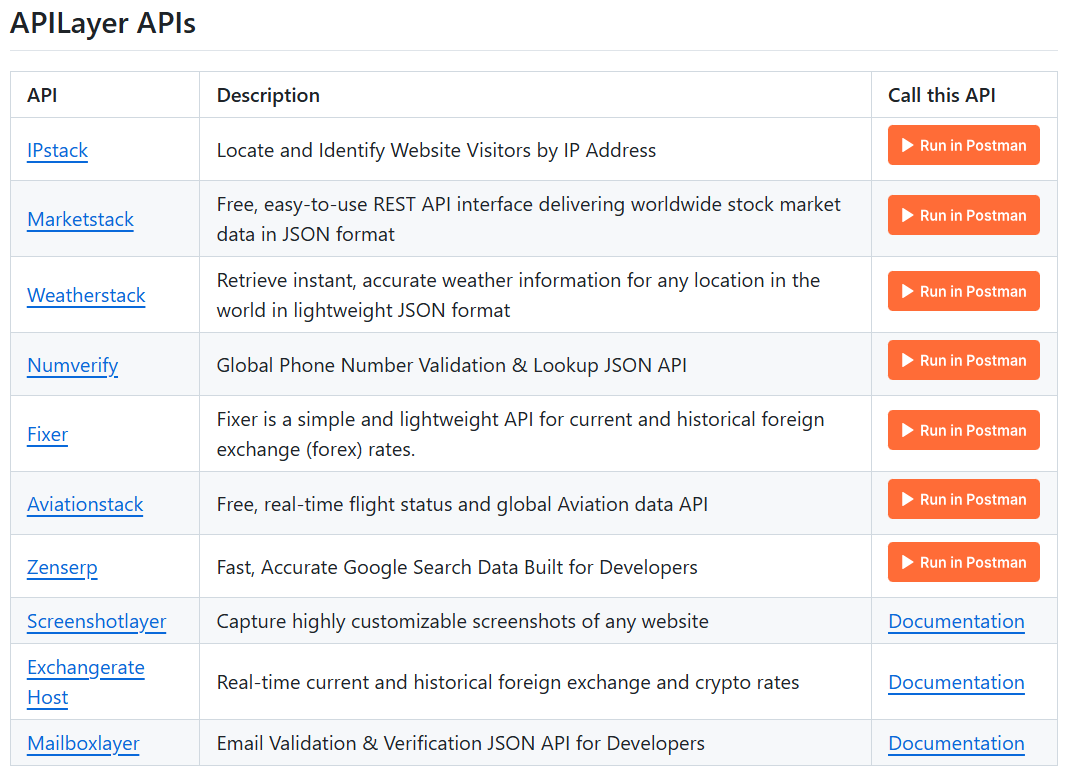Viewport: 1070px width, 784px height.
Task: Open the Weatherstack API link
Action: click(86, 296)
